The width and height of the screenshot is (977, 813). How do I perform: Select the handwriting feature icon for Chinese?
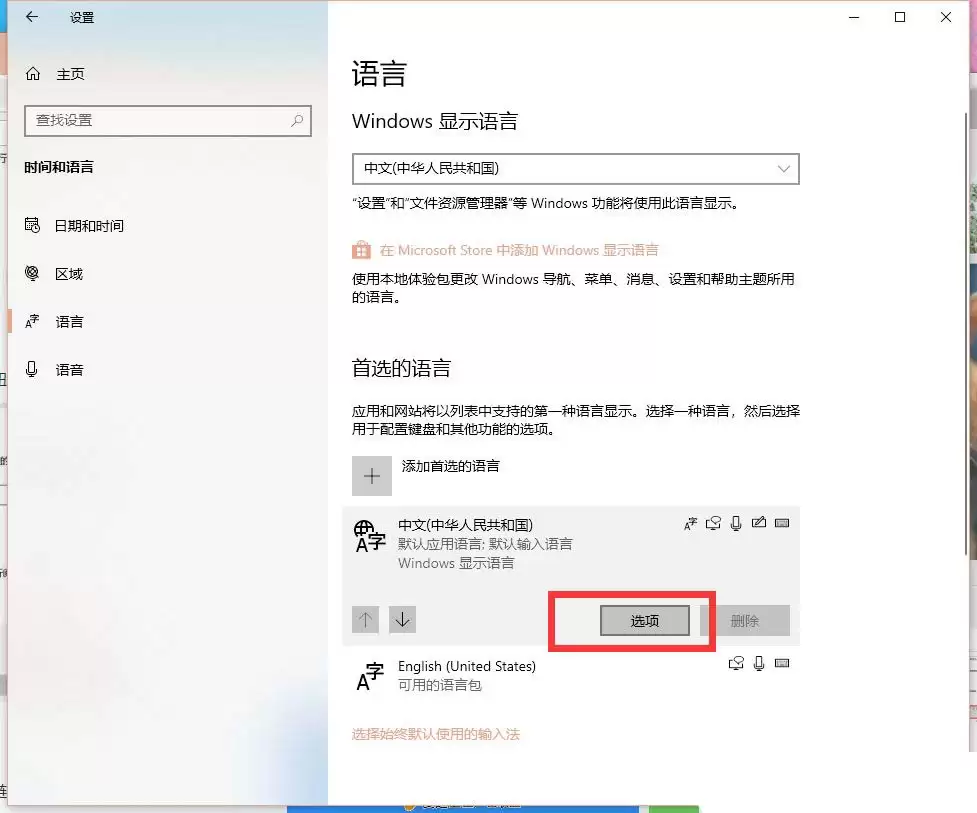pyautogui.click(x=760, y=523)
